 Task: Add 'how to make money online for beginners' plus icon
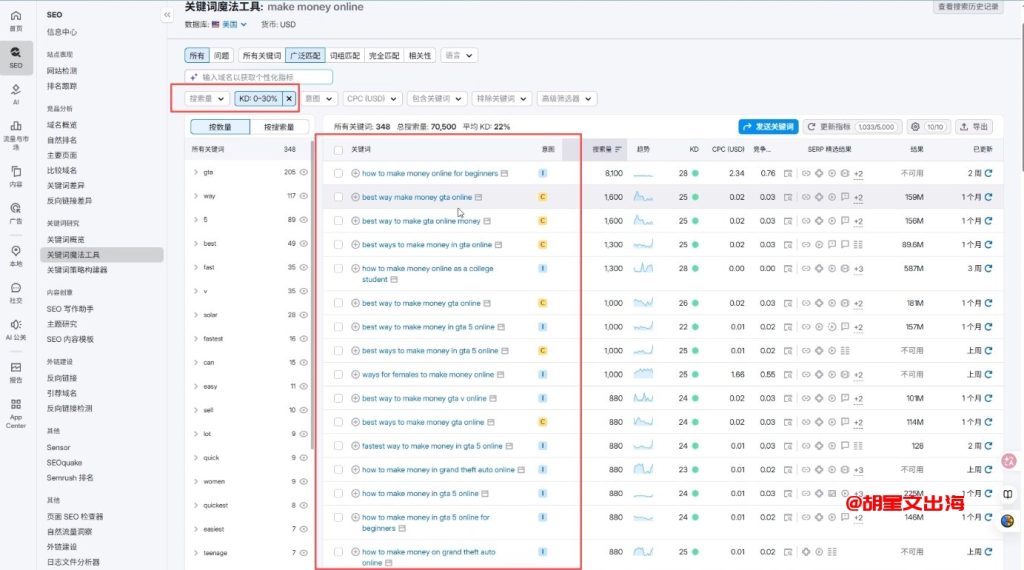[x=355, y=173]
